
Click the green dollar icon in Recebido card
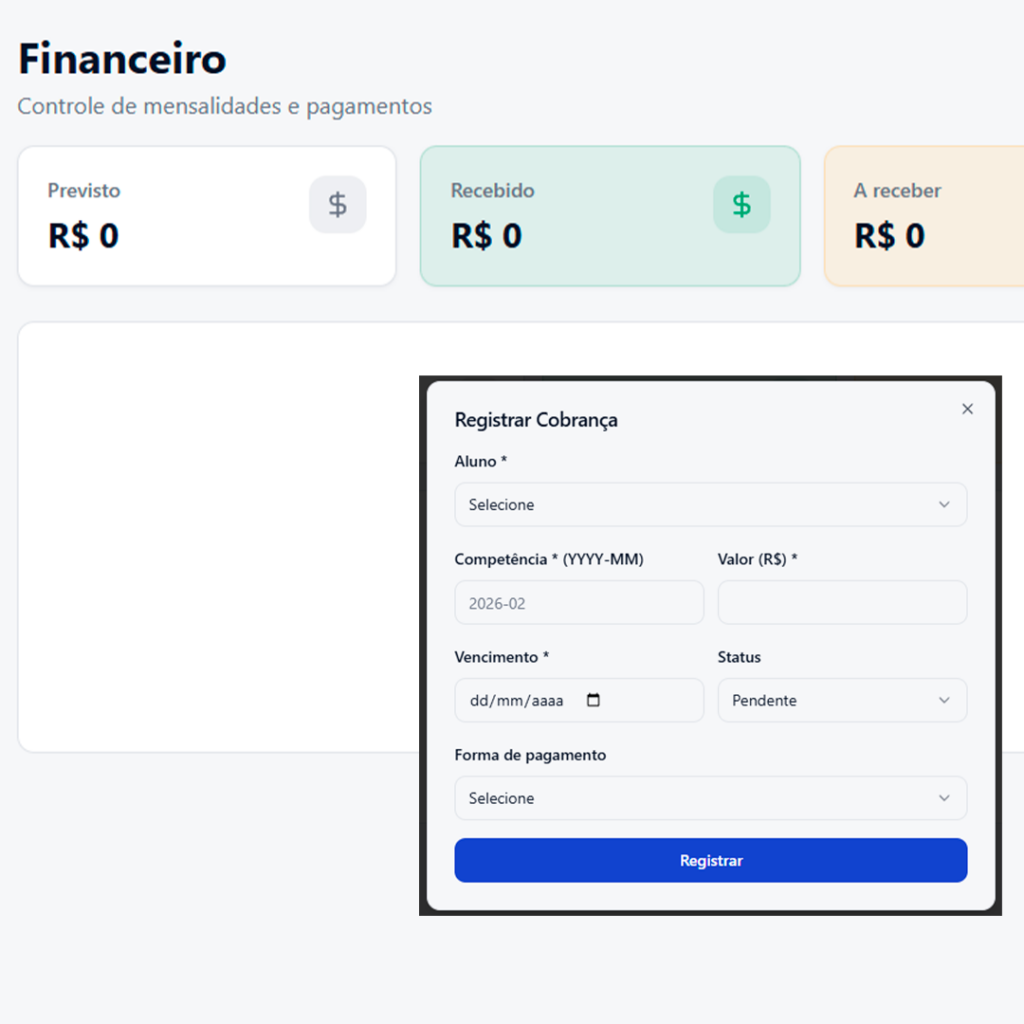coord(741,205)
